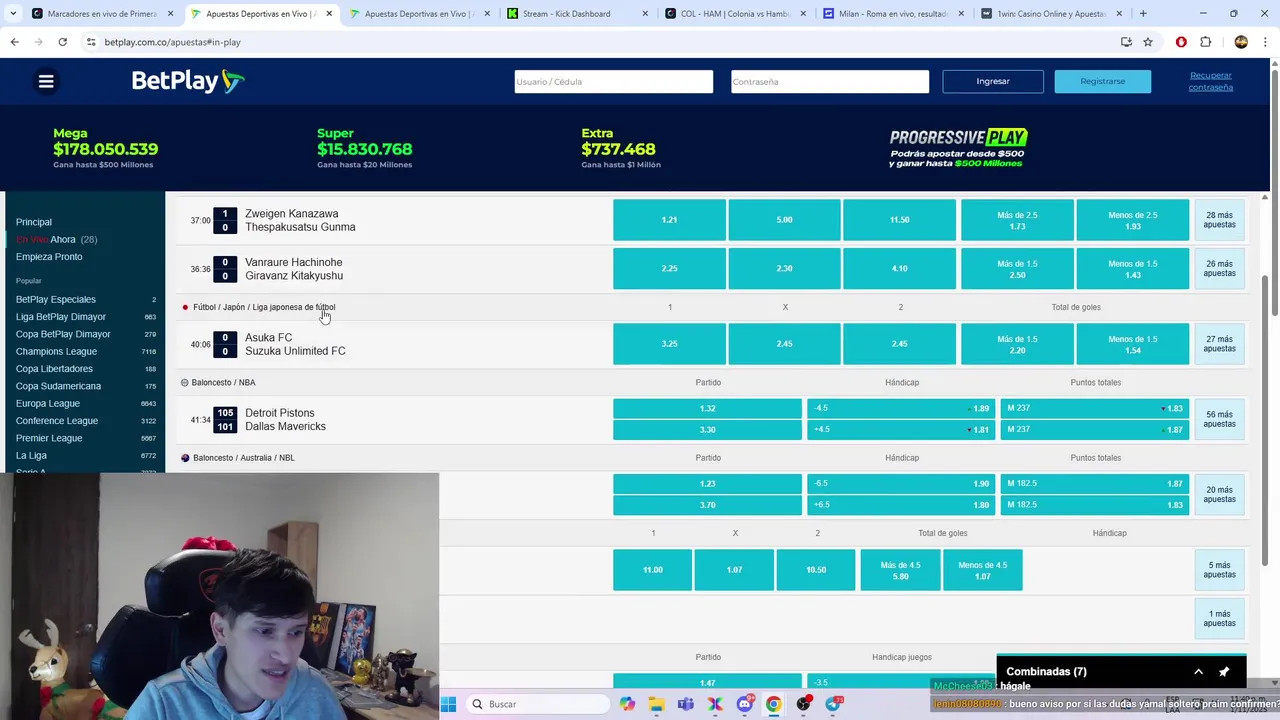The width and height of the screenshot is (1280, 720).
Task: Close the active Apuestas Deportivas tab
Action: 329,14
